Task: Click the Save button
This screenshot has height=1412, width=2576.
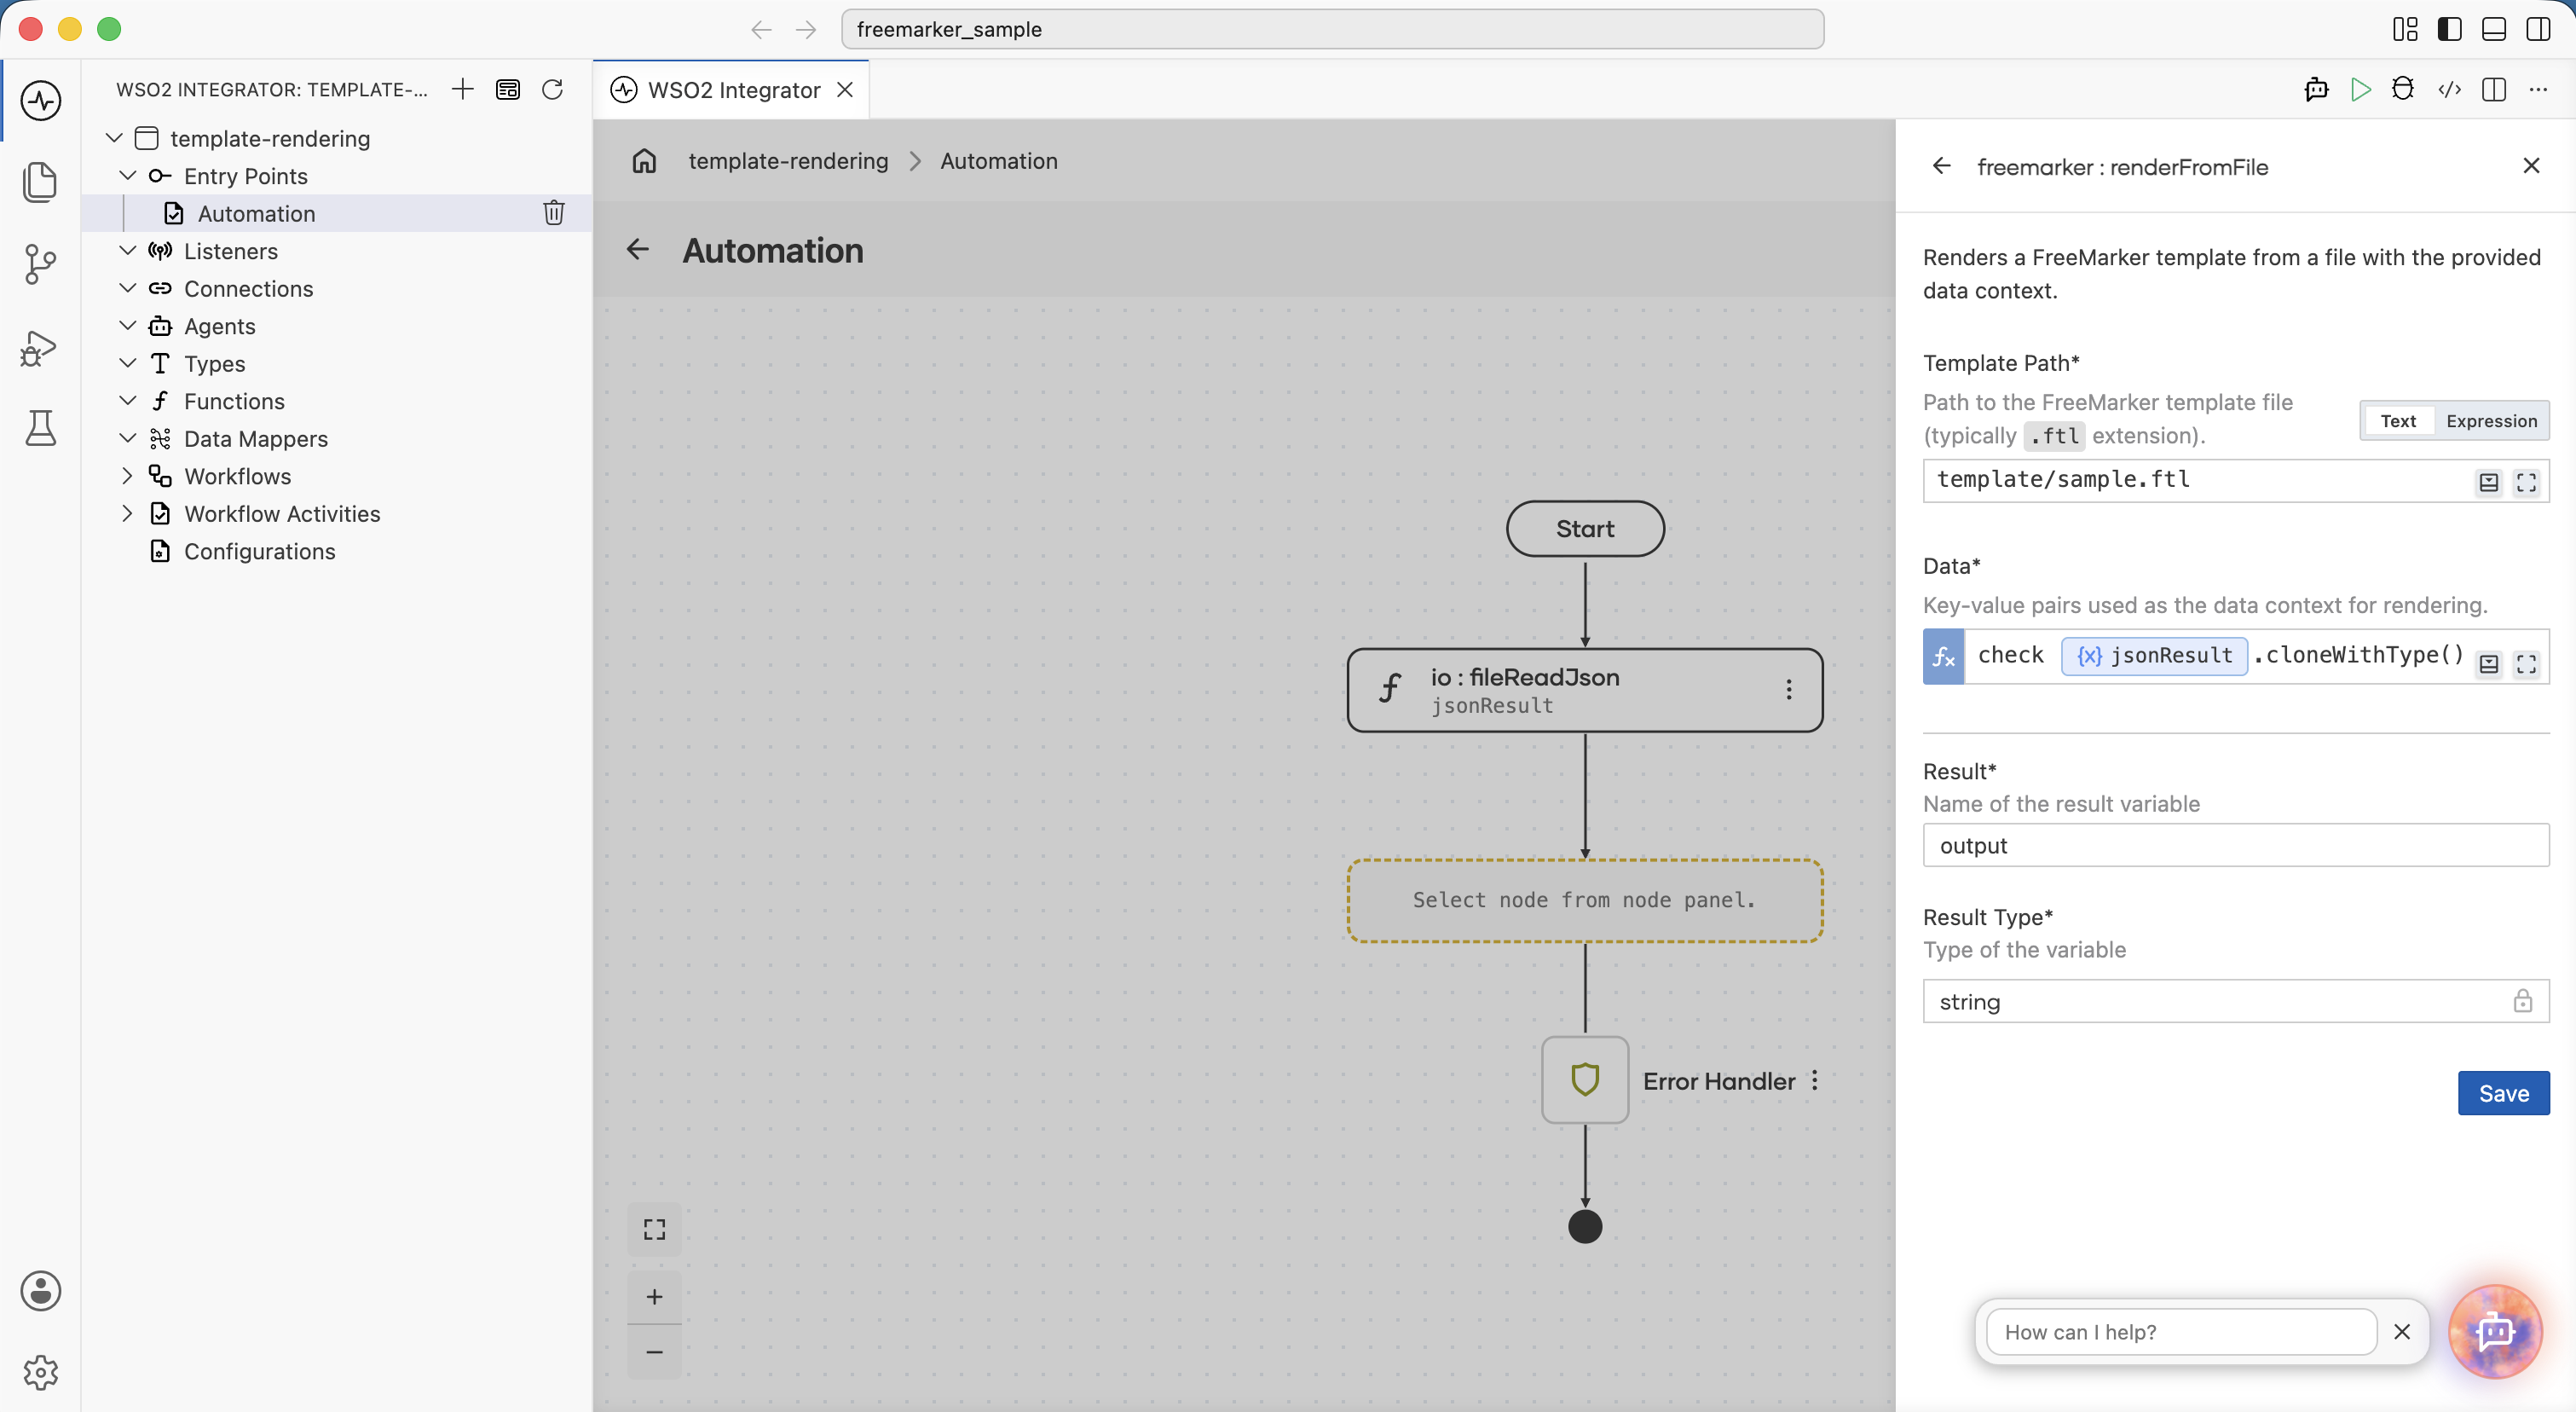Action: point(2503,1093)
